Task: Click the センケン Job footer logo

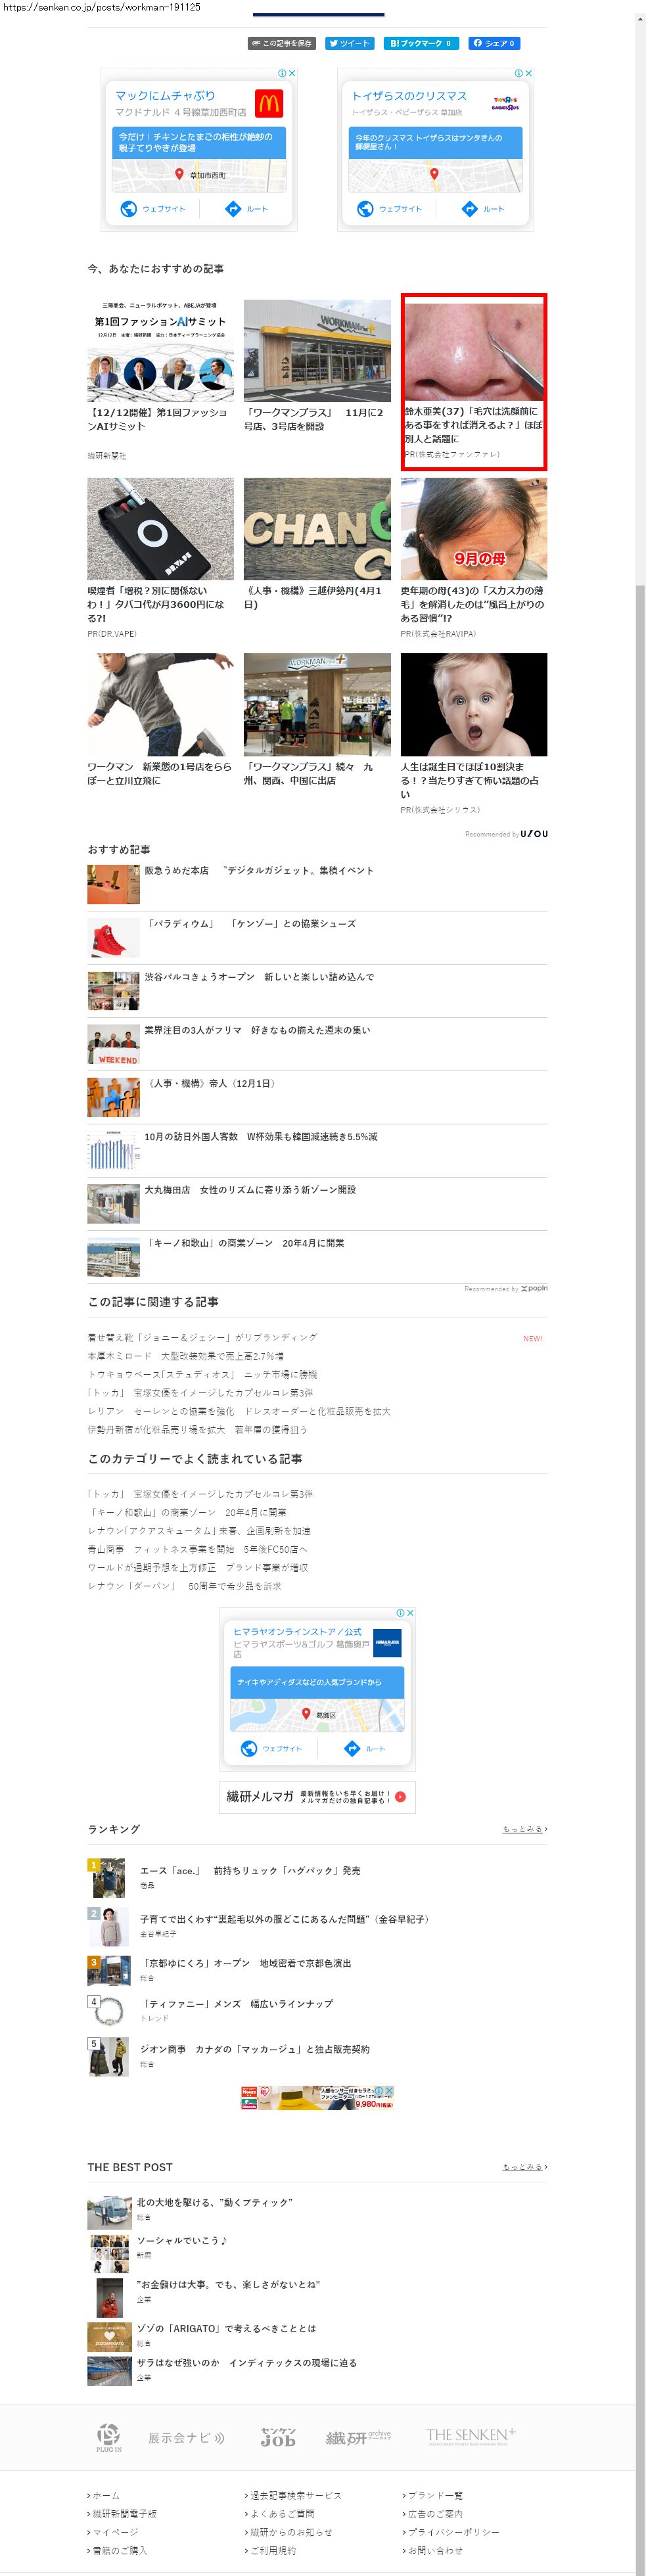Action: click(278, 2437)
